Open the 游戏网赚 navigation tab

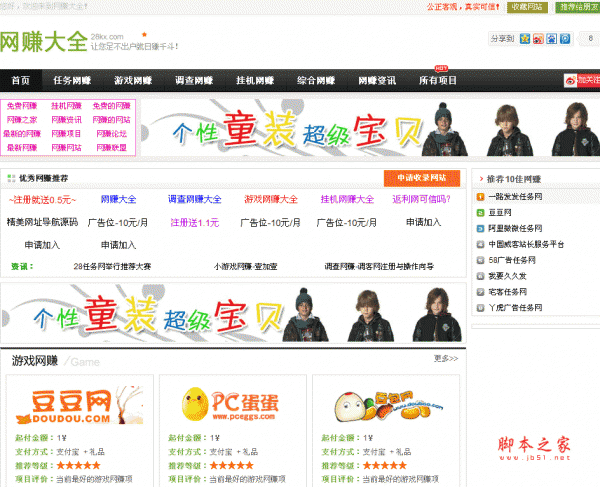[x=133, y=80]
